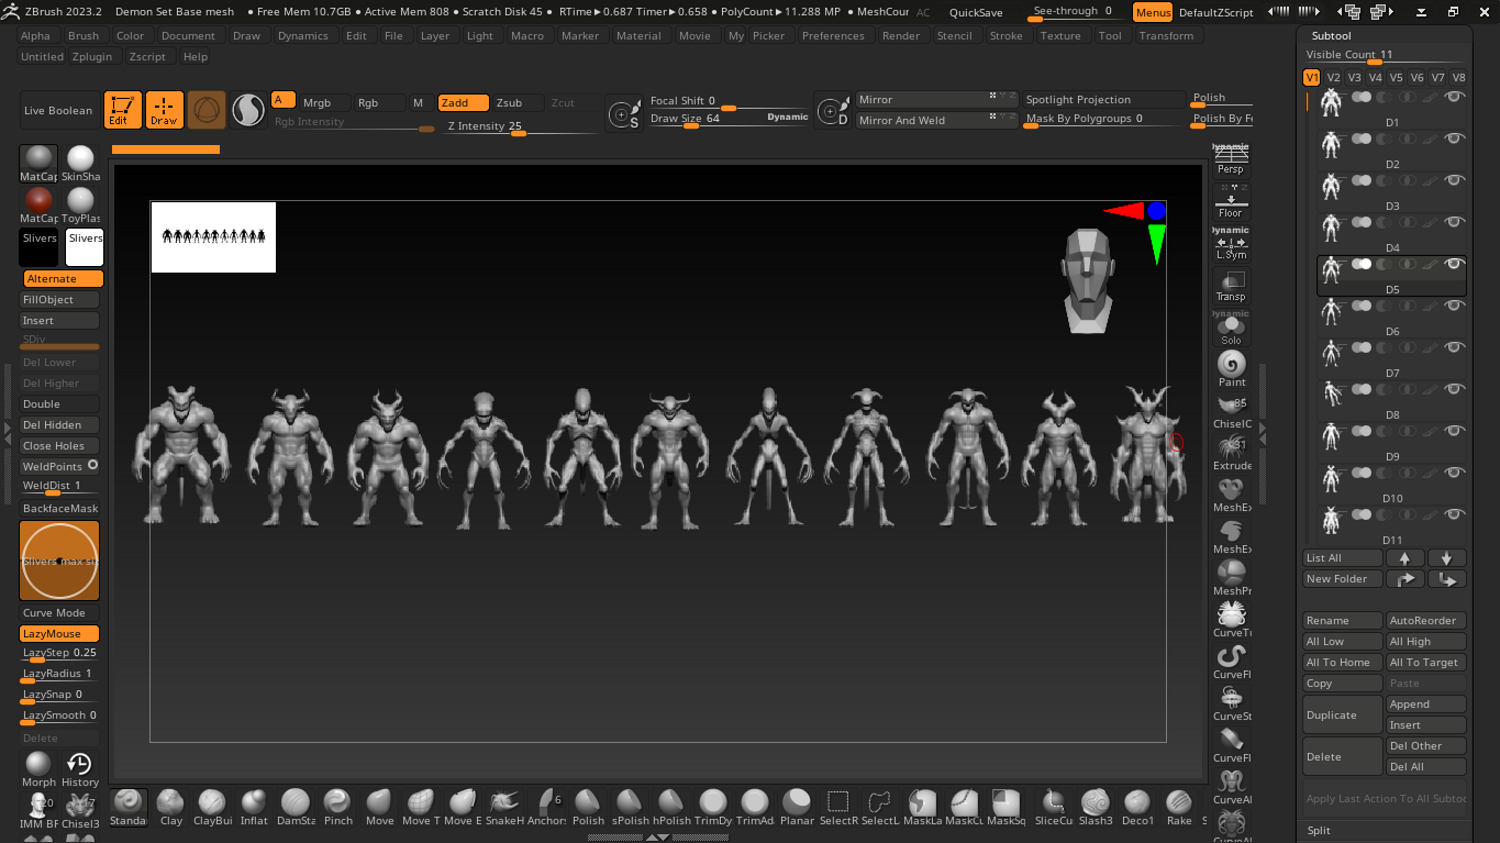Toggle the Alternate option
Screen dimensions: 1500x843
62,279
